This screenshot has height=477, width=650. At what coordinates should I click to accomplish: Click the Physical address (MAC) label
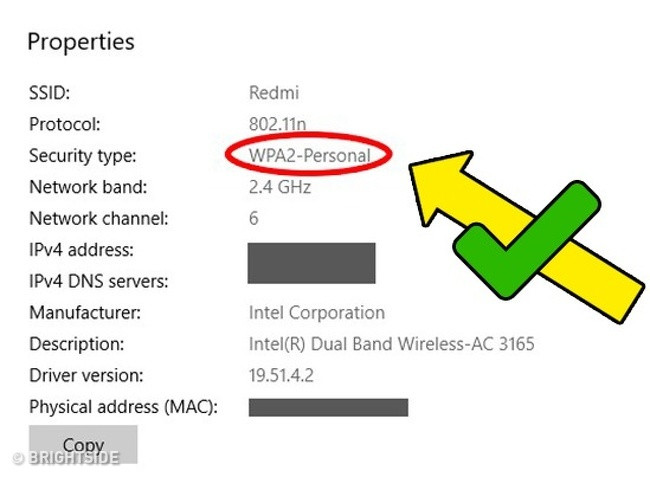[123, 407]
